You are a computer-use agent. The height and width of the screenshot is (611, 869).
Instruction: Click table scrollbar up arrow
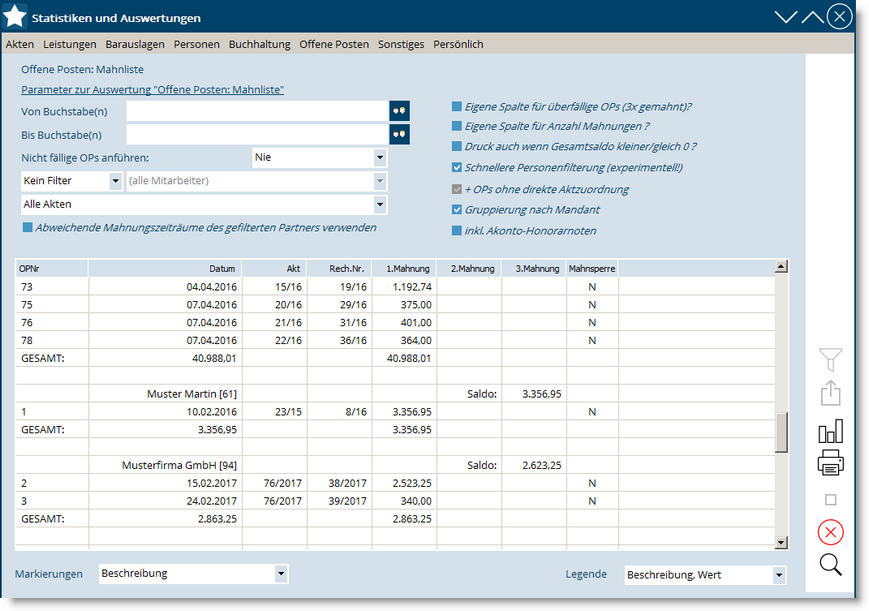pyautogui.click(x=781, y=267)
